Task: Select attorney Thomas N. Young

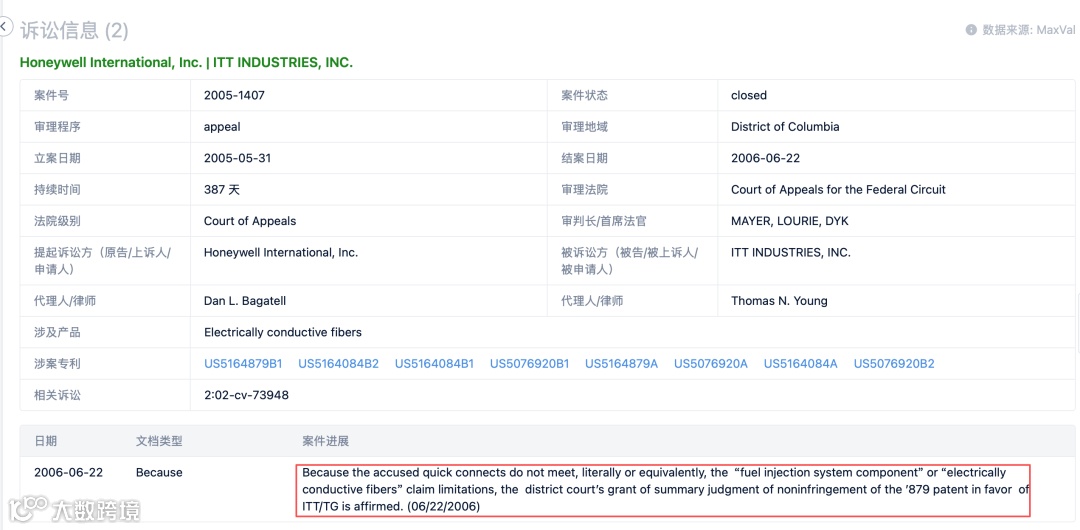Action: (779, 300)
